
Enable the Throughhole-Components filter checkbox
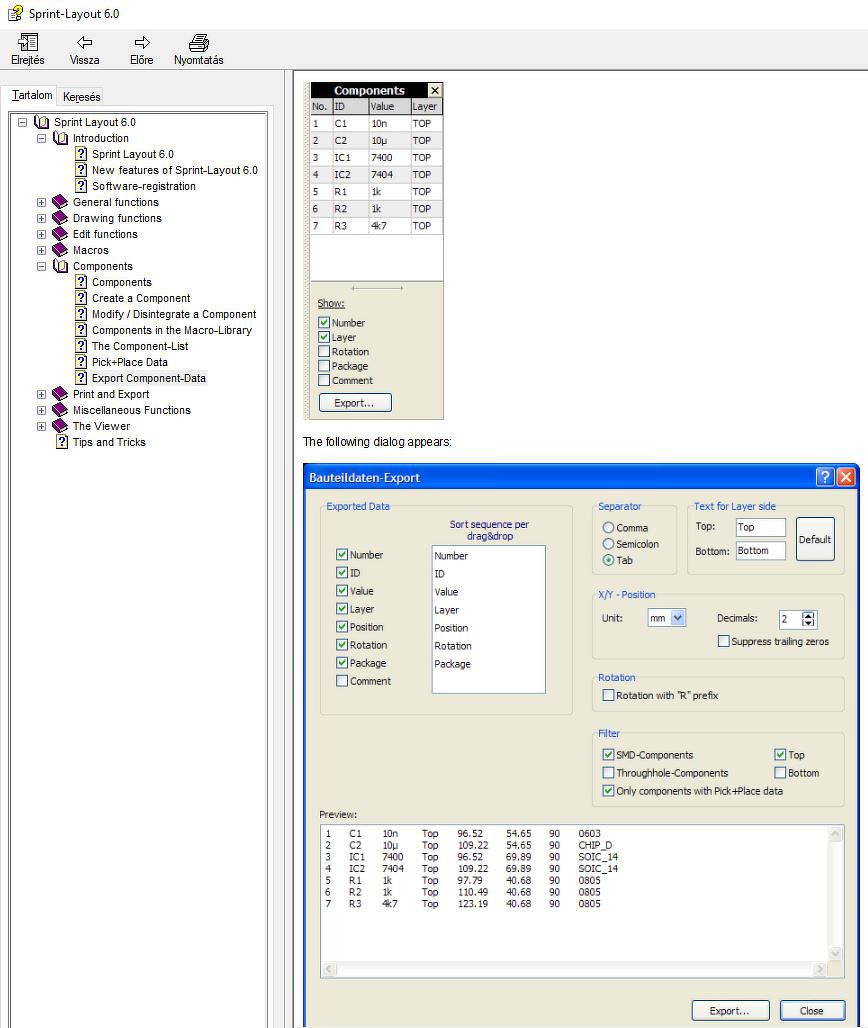(x=608, y=773)
